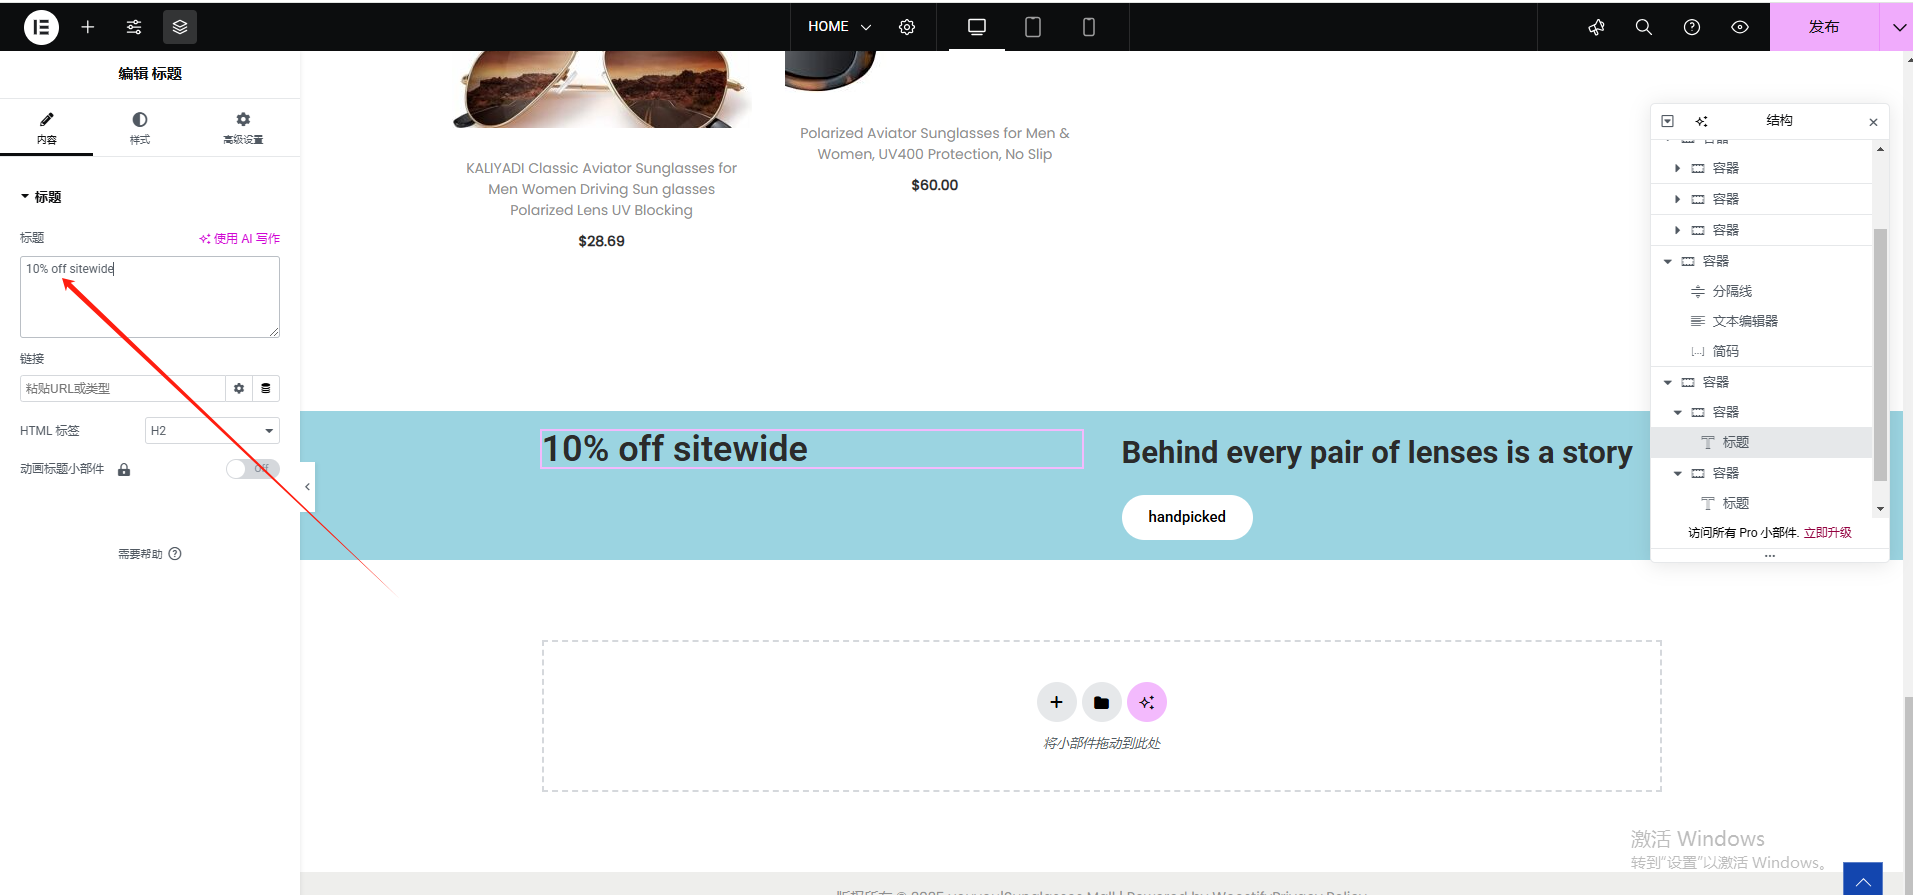Collapse the 标题 section heading

point(41,197)
